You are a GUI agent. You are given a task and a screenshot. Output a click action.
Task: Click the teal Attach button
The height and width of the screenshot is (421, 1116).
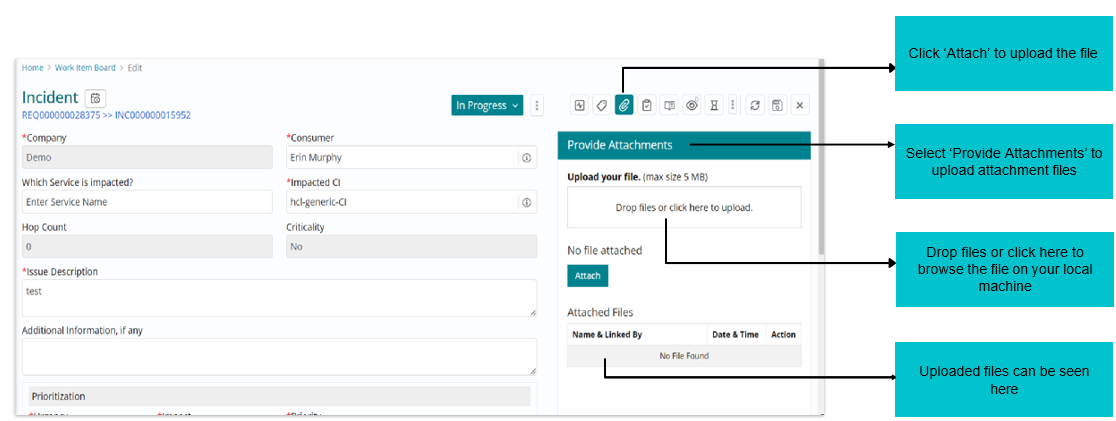[x=587, y=276]
